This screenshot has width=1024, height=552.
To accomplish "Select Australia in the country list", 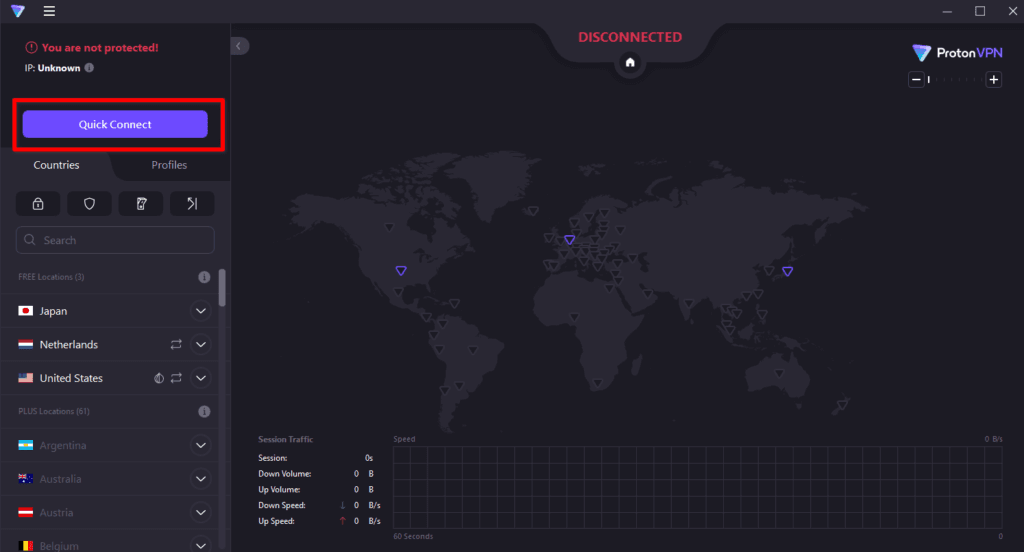I will 60,479.
